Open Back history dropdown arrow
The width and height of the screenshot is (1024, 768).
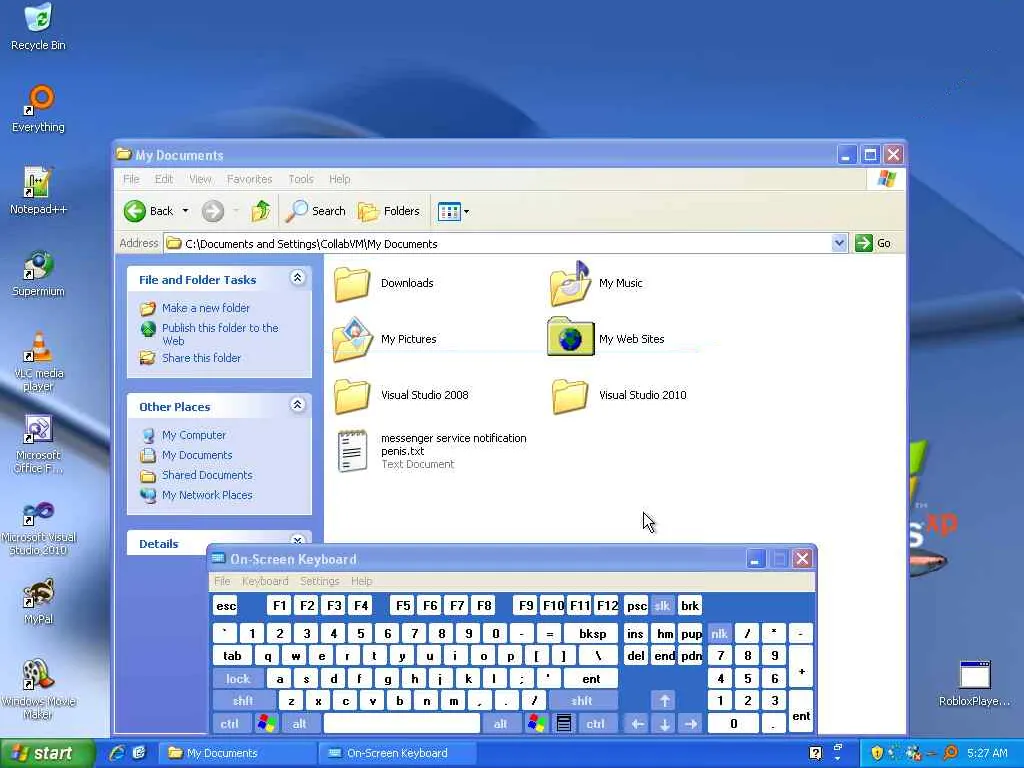(185, 211)
